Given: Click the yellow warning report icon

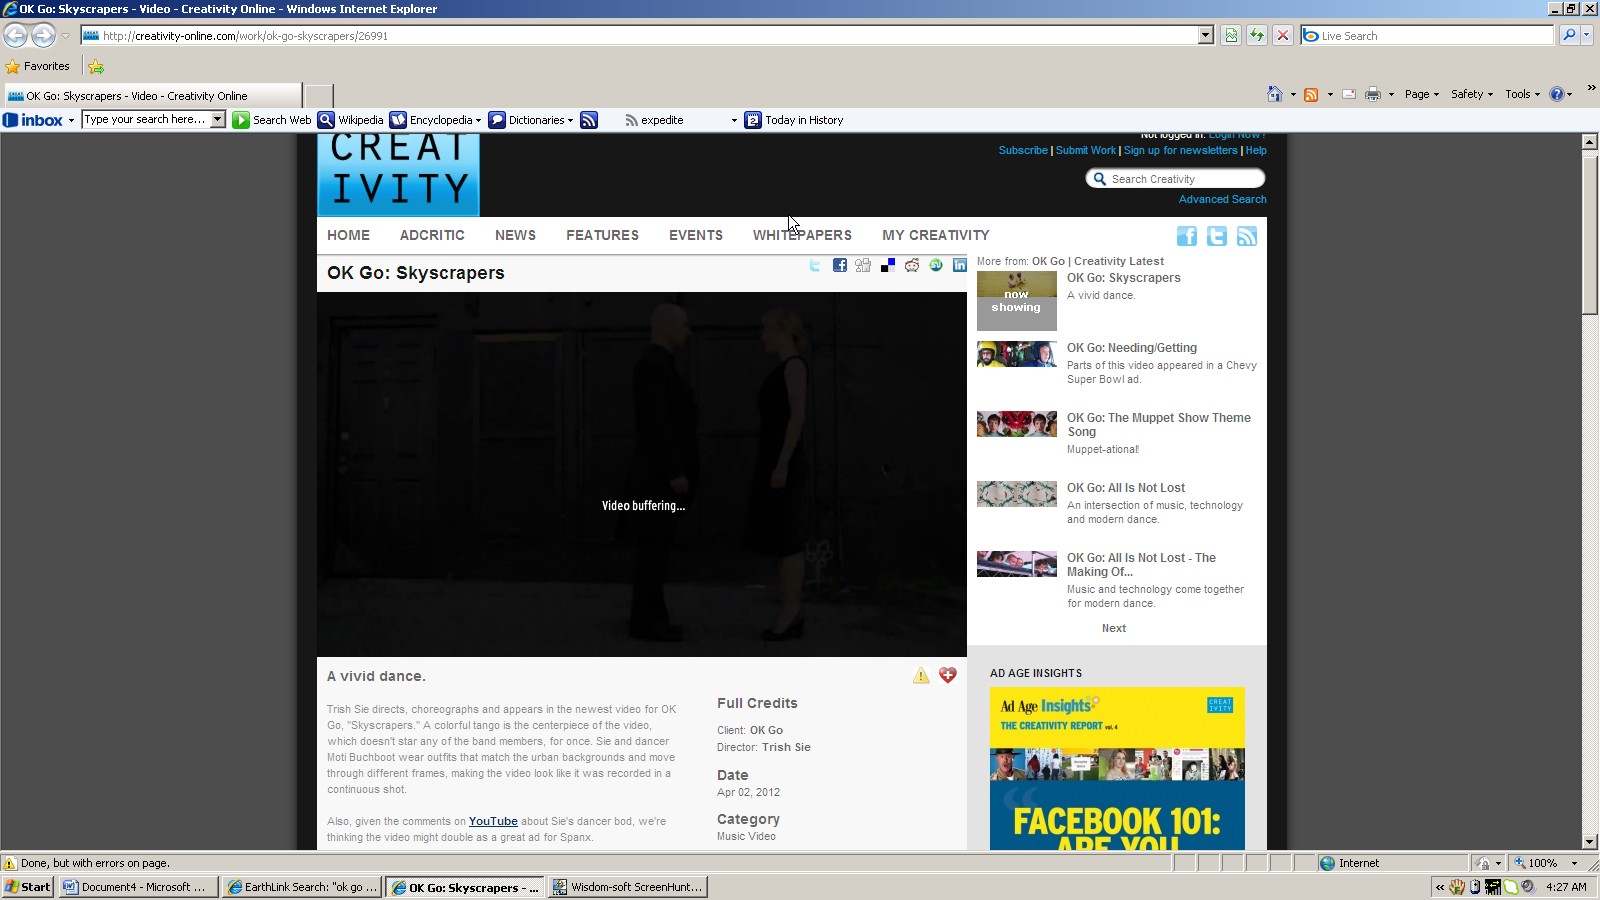Looking at the screenshot, I should click(921, 676).
